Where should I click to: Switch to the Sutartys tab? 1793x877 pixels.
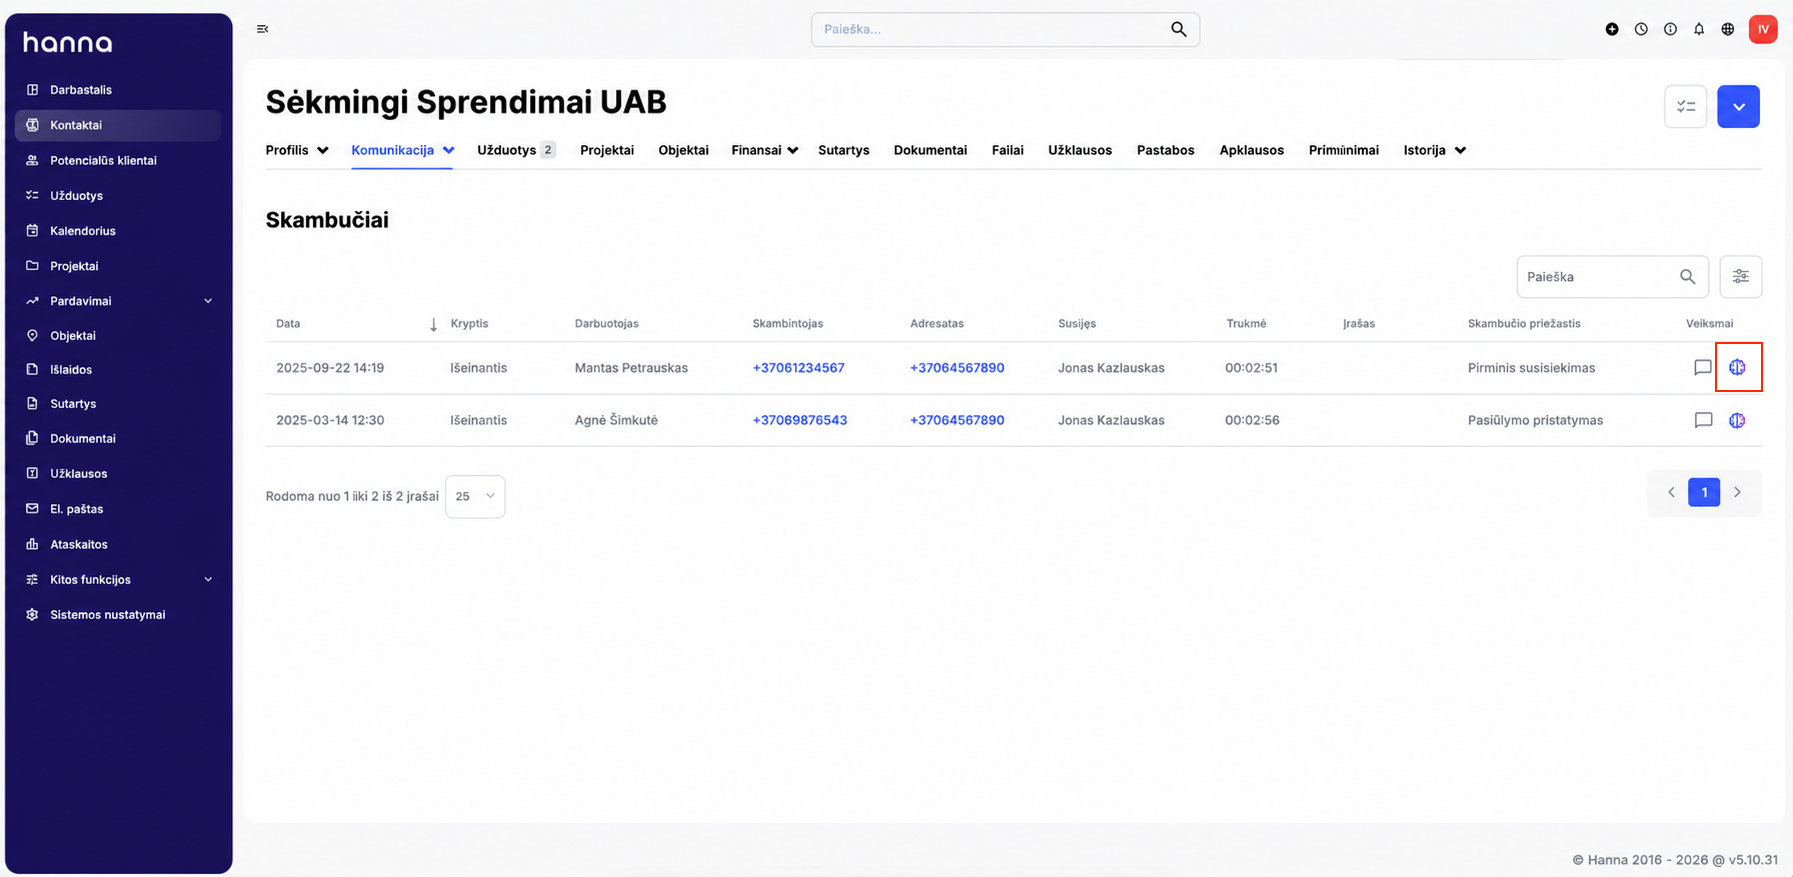point(844,150)
